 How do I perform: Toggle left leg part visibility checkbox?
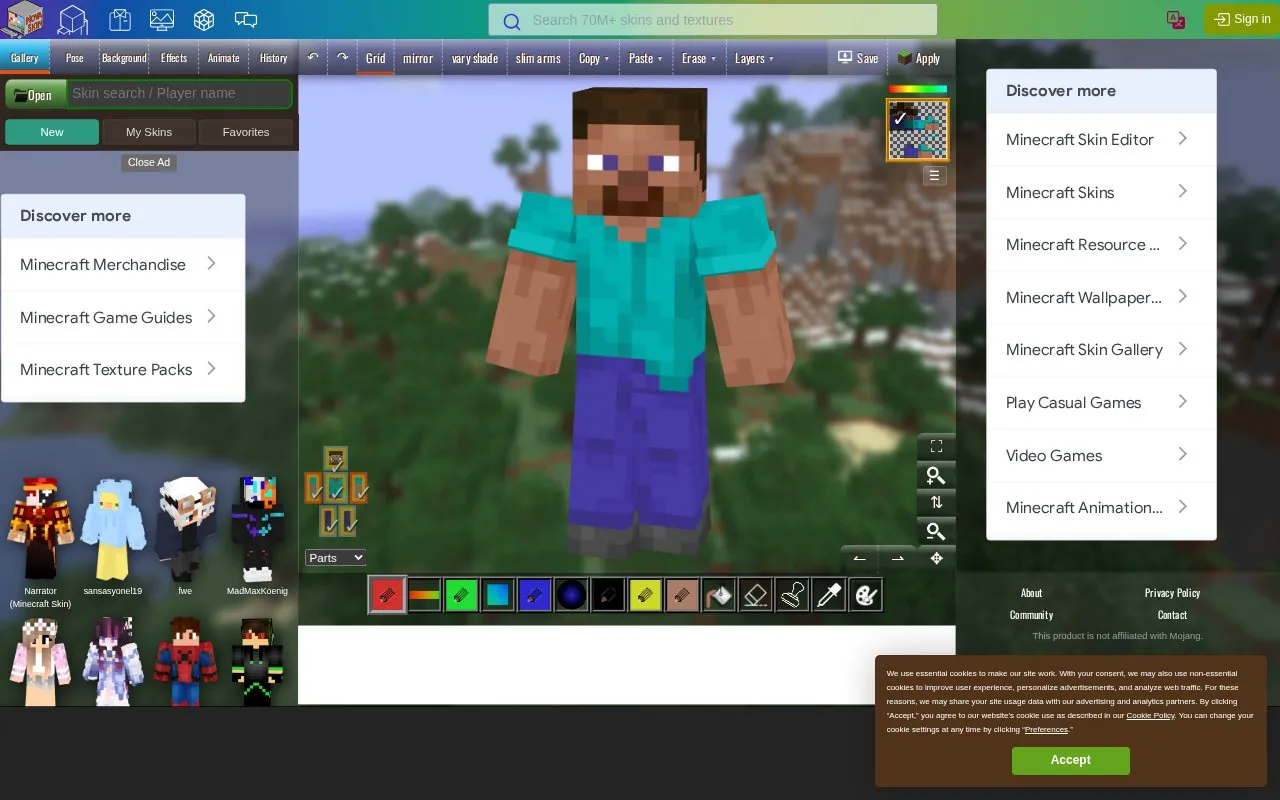[328, 521]
